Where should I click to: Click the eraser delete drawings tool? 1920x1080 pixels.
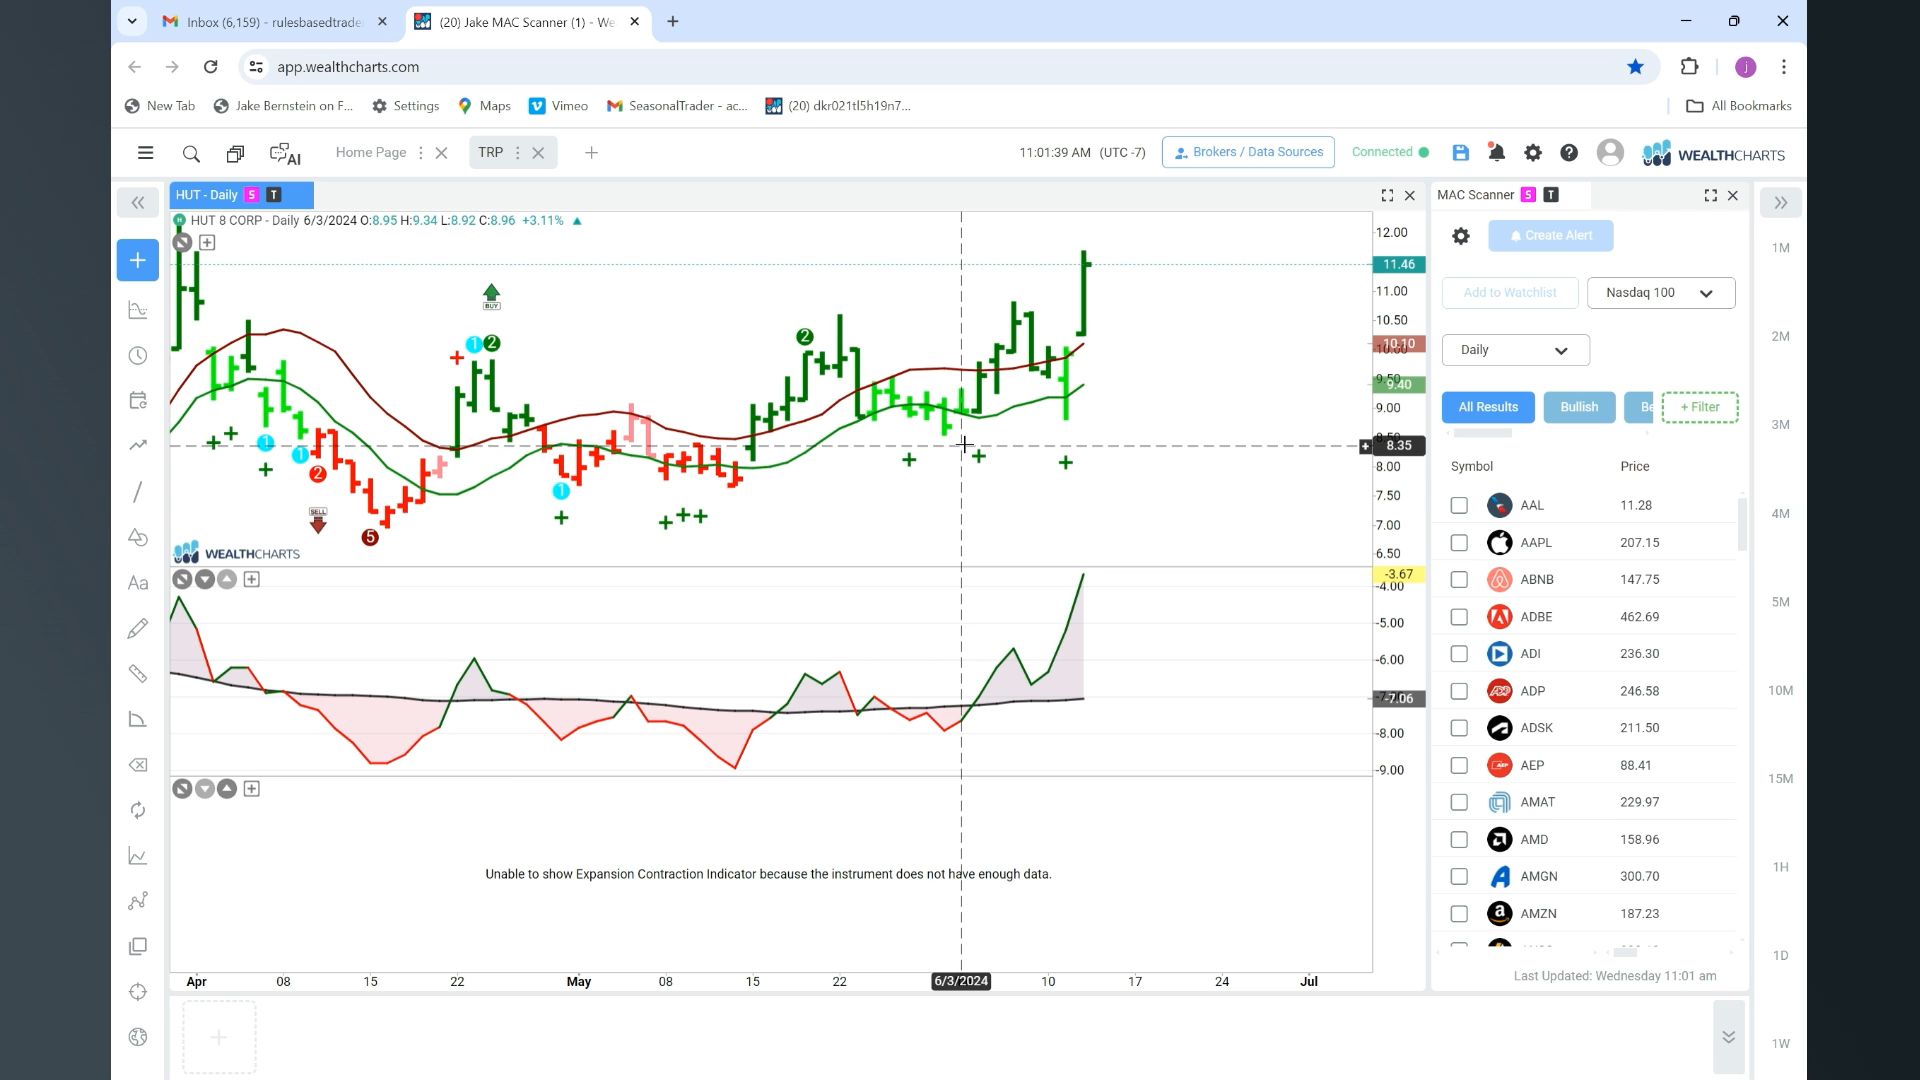click(x=138, y=765)
